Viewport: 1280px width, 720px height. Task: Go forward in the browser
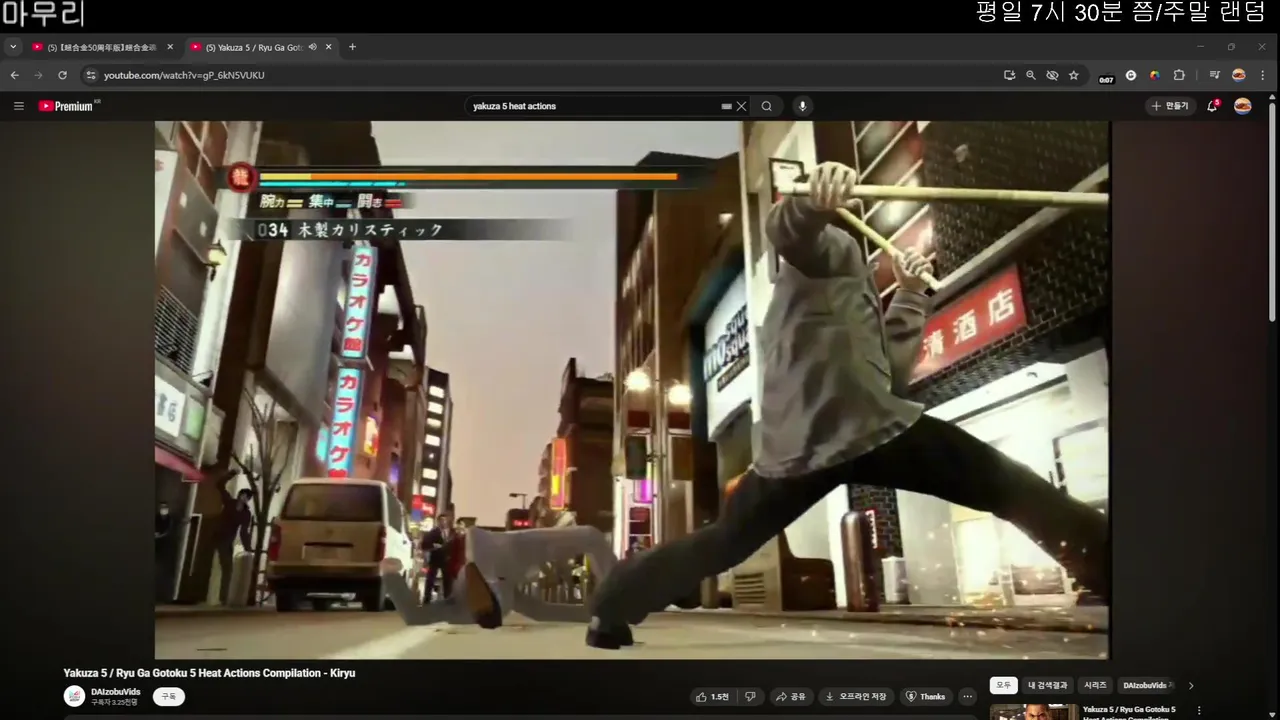(x=38, y=75)
